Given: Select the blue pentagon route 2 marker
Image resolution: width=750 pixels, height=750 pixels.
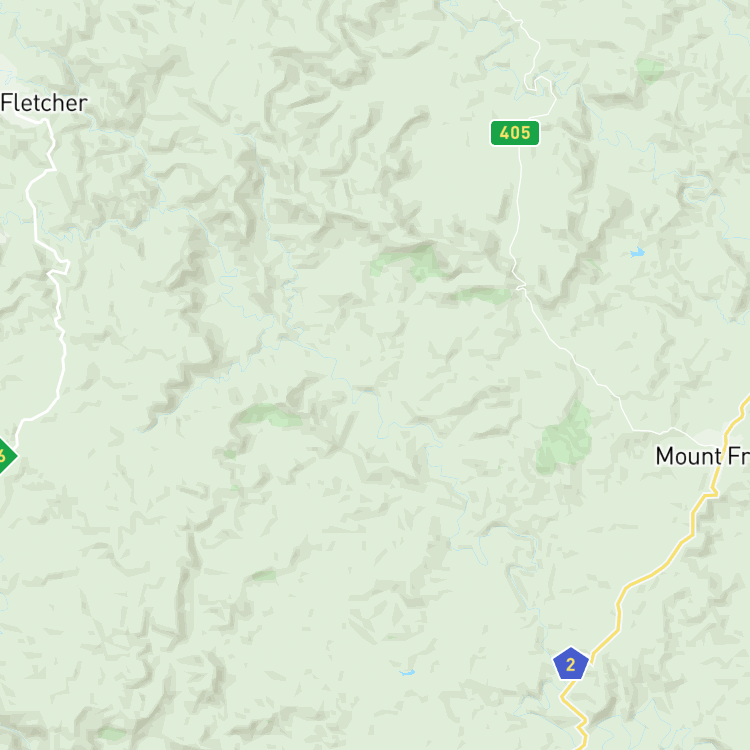Looking at the screenshot, I should coord(570,663).
